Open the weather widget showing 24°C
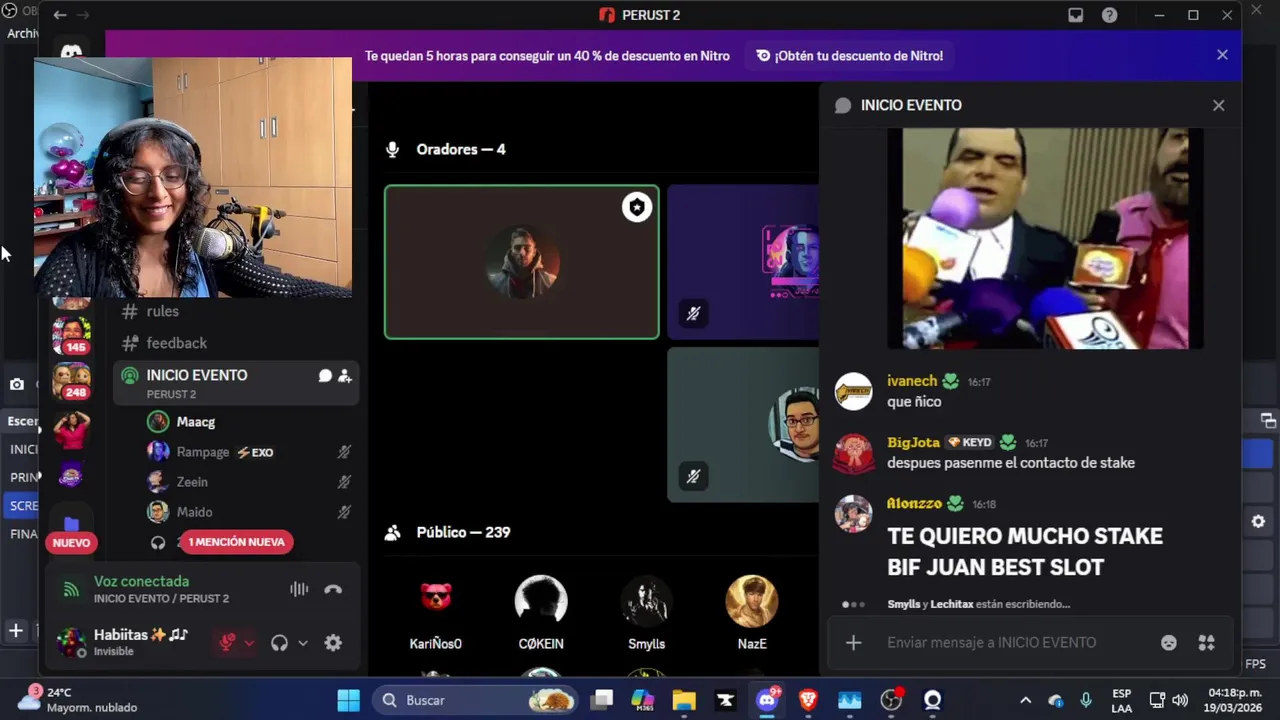 [x=80, y=700]
